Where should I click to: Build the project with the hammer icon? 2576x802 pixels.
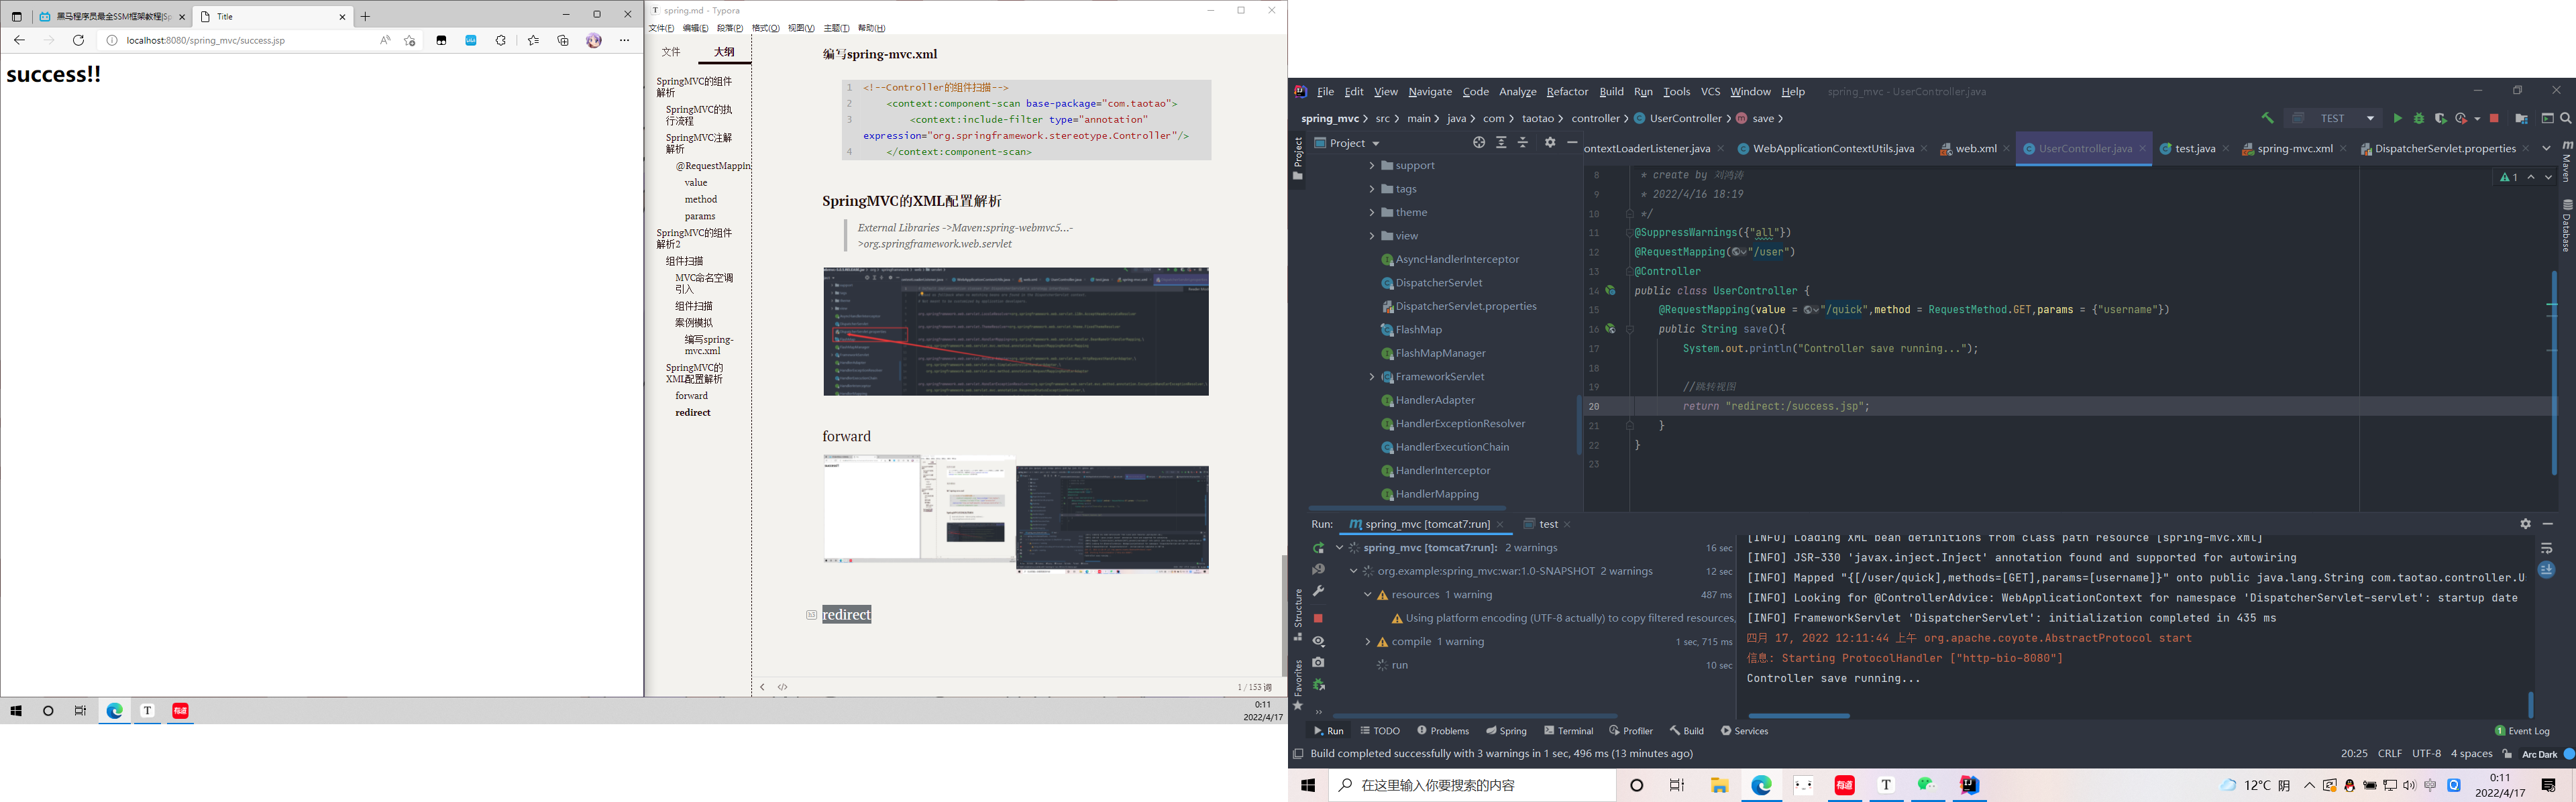[2268, 118]
